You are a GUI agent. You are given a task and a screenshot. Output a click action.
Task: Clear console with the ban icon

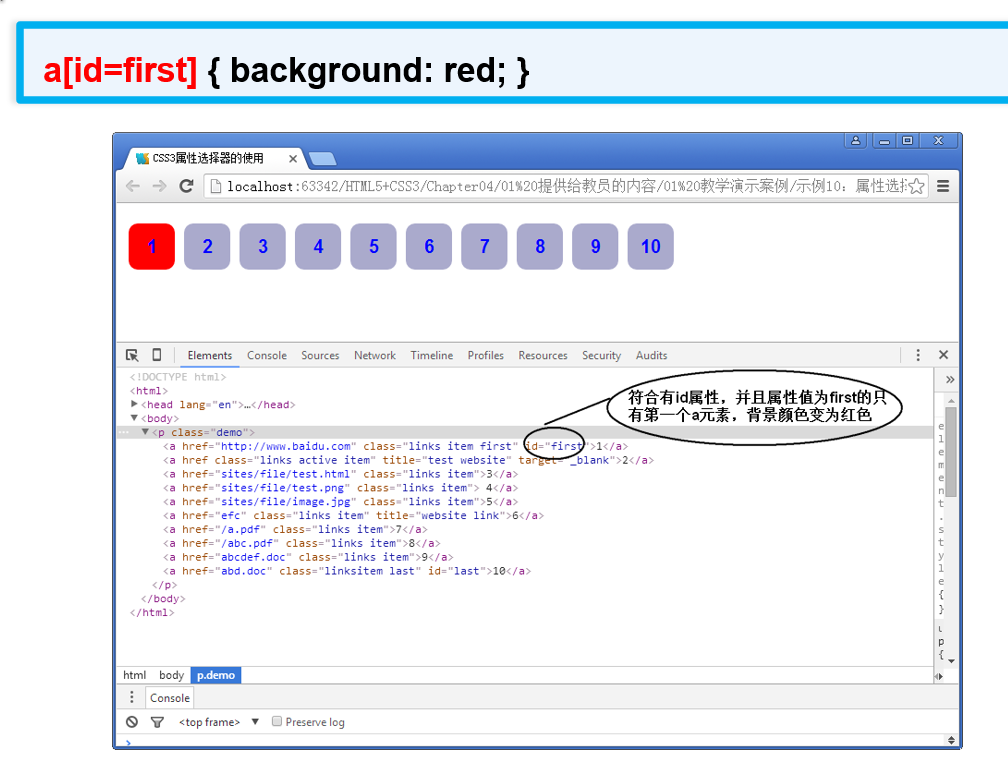tap(132, 722)
